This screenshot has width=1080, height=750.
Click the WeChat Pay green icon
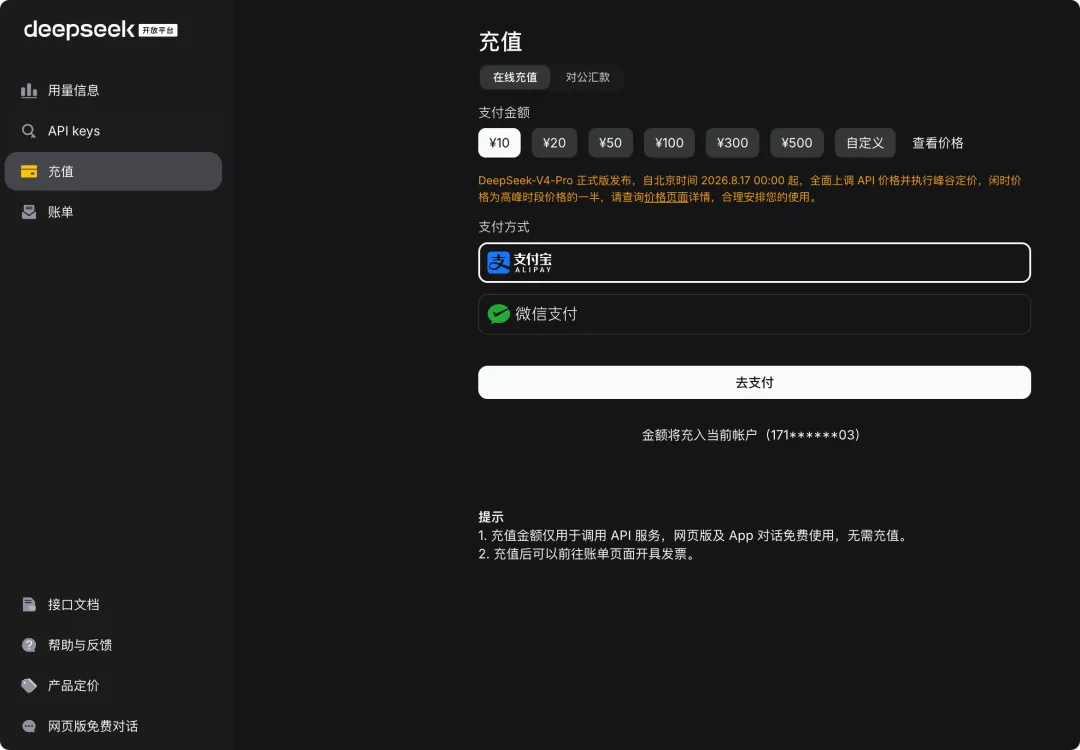[499, 314]
